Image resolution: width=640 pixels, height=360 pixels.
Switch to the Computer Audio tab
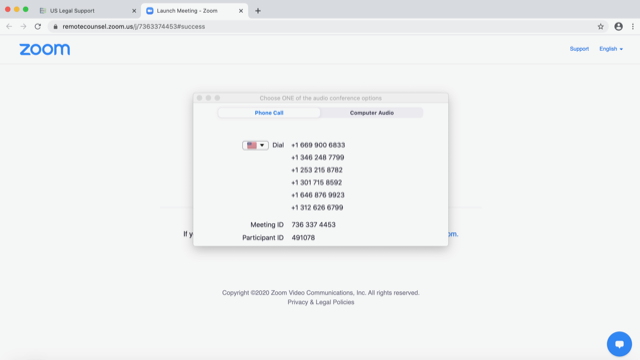coord(371,113)
